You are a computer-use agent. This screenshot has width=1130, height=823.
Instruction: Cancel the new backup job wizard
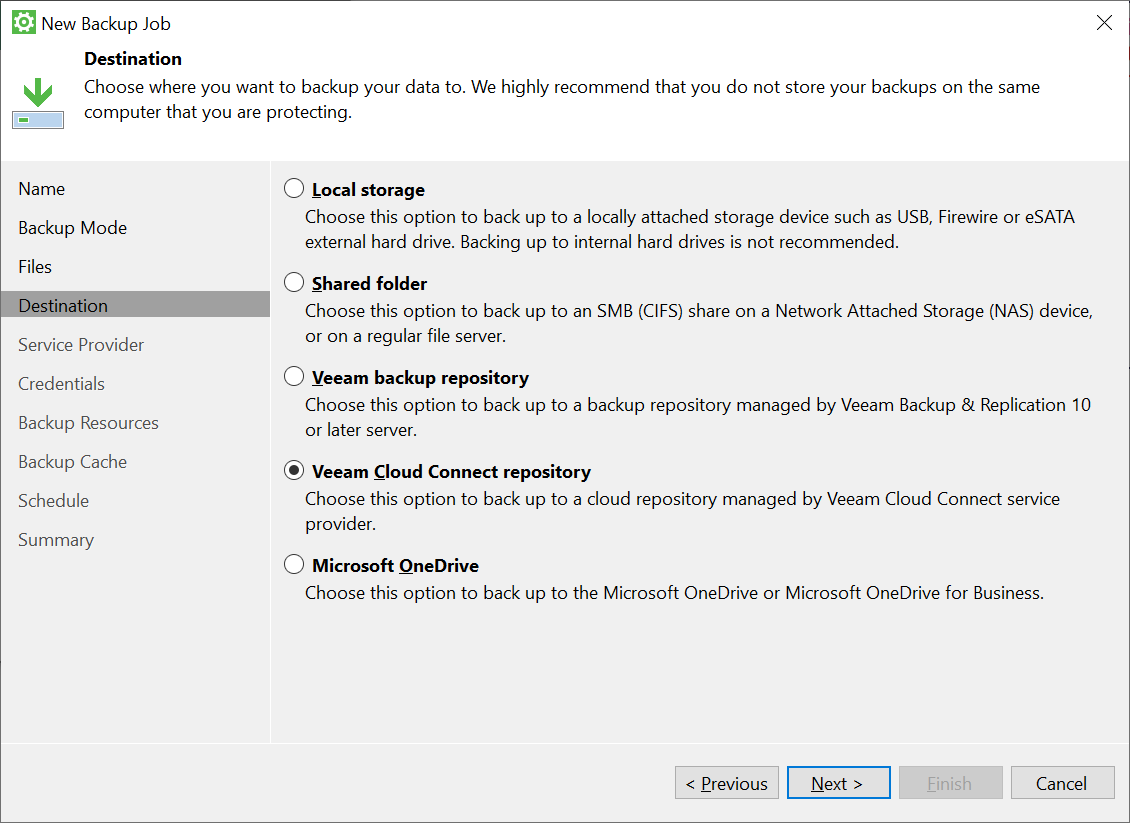click(1062, 783)
